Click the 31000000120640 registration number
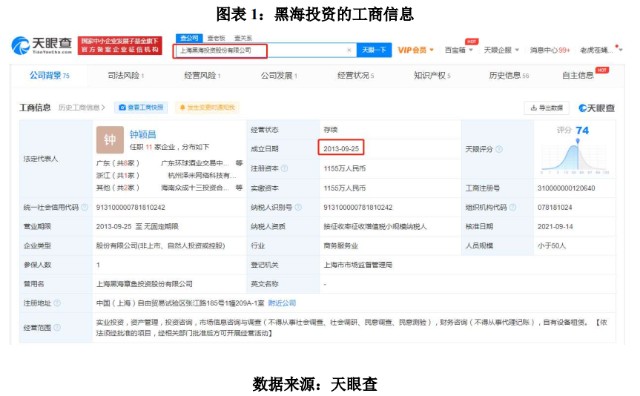The width and height of the screenshot is (640, 396). 566,188
